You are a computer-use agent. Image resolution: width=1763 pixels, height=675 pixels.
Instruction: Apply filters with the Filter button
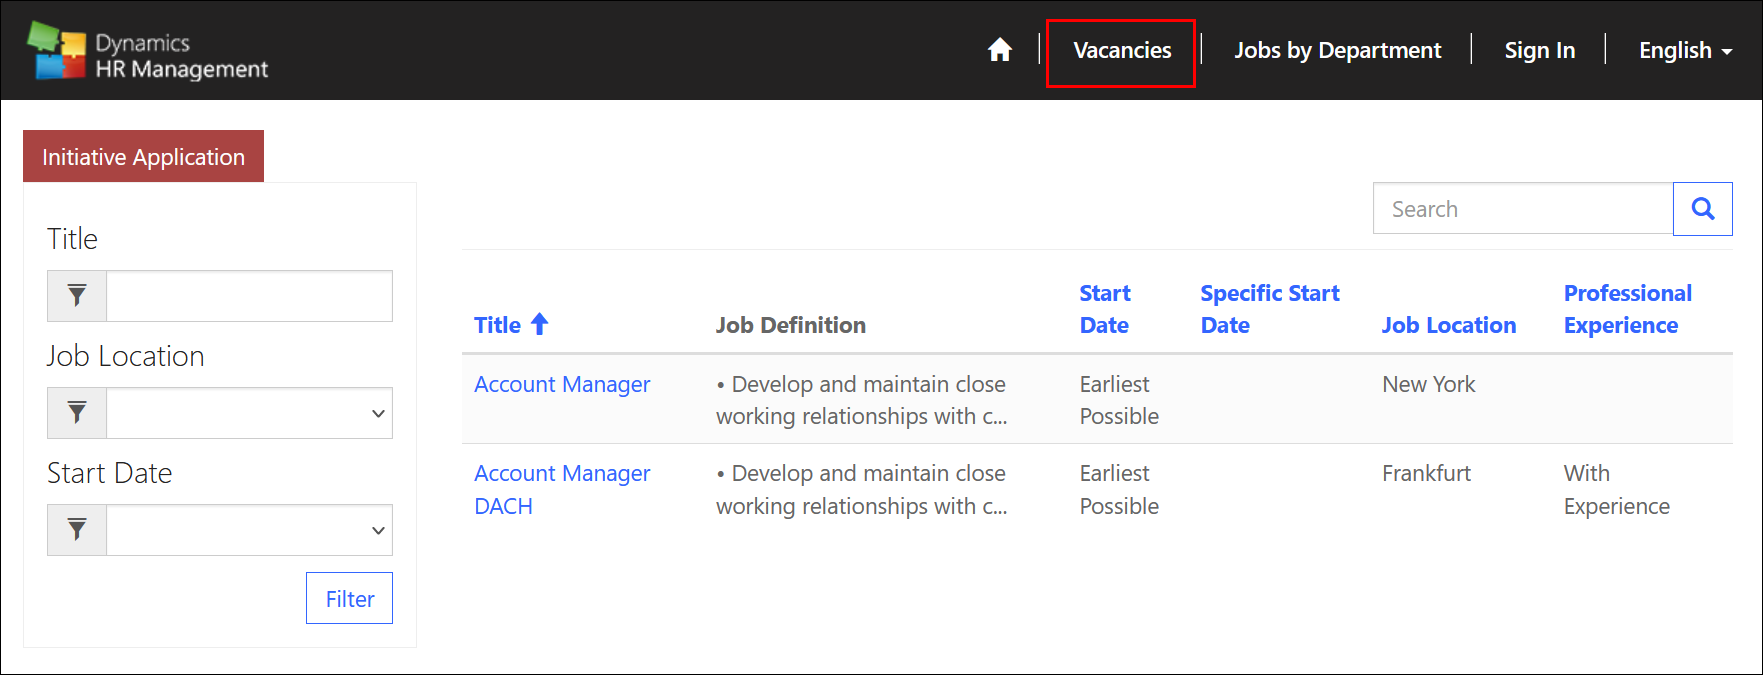coord(349,598)
